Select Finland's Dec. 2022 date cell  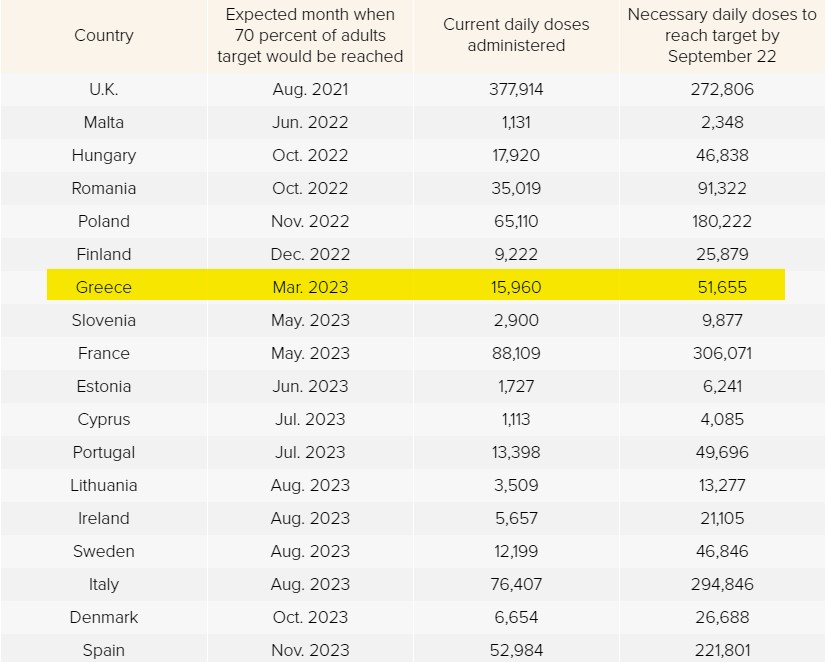pyautogui.click(x=310, y=254)
